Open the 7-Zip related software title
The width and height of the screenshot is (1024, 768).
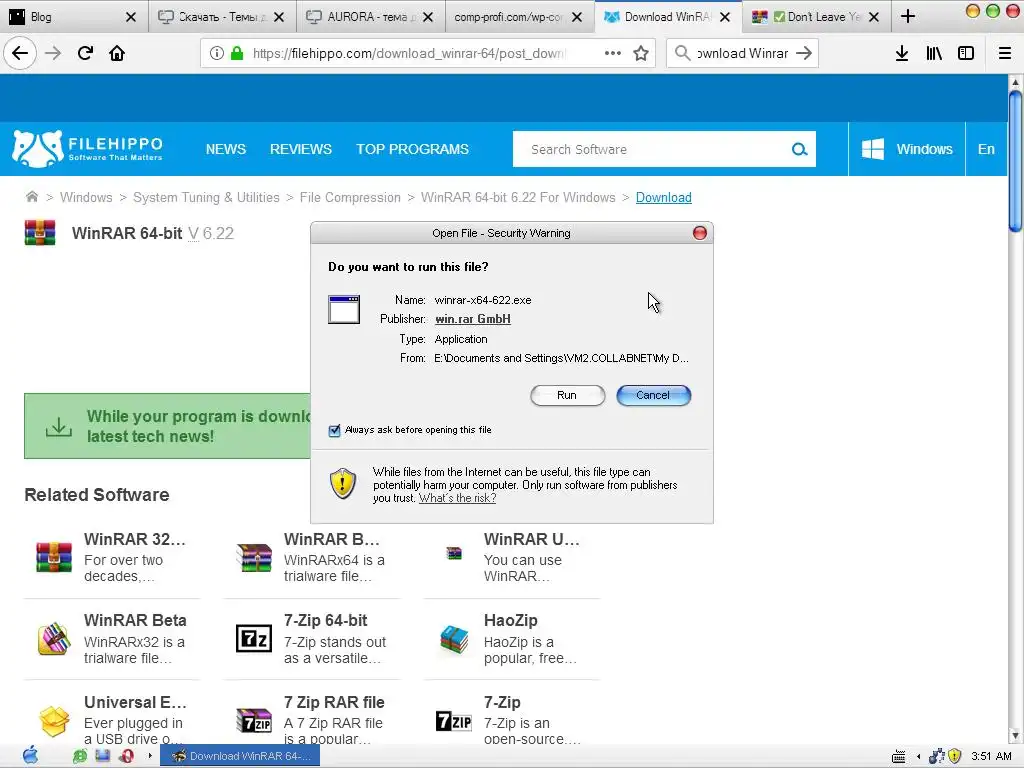coord(502,703)
